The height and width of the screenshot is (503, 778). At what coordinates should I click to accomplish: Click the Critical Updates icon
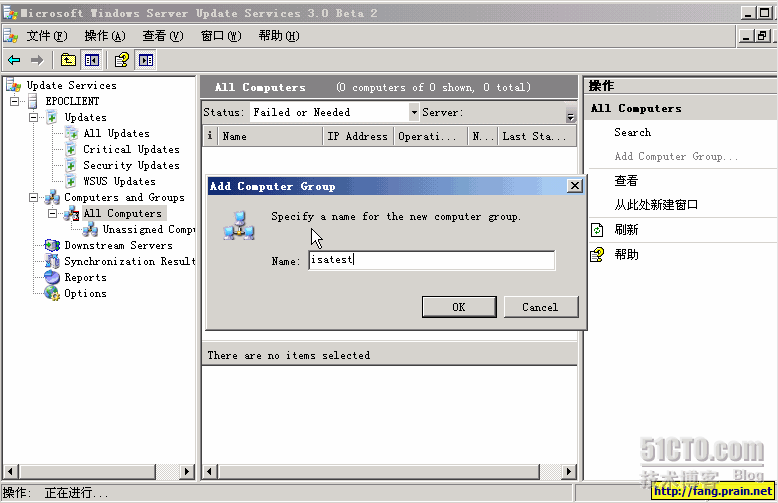pyautogui.click(x=71, y=149)
